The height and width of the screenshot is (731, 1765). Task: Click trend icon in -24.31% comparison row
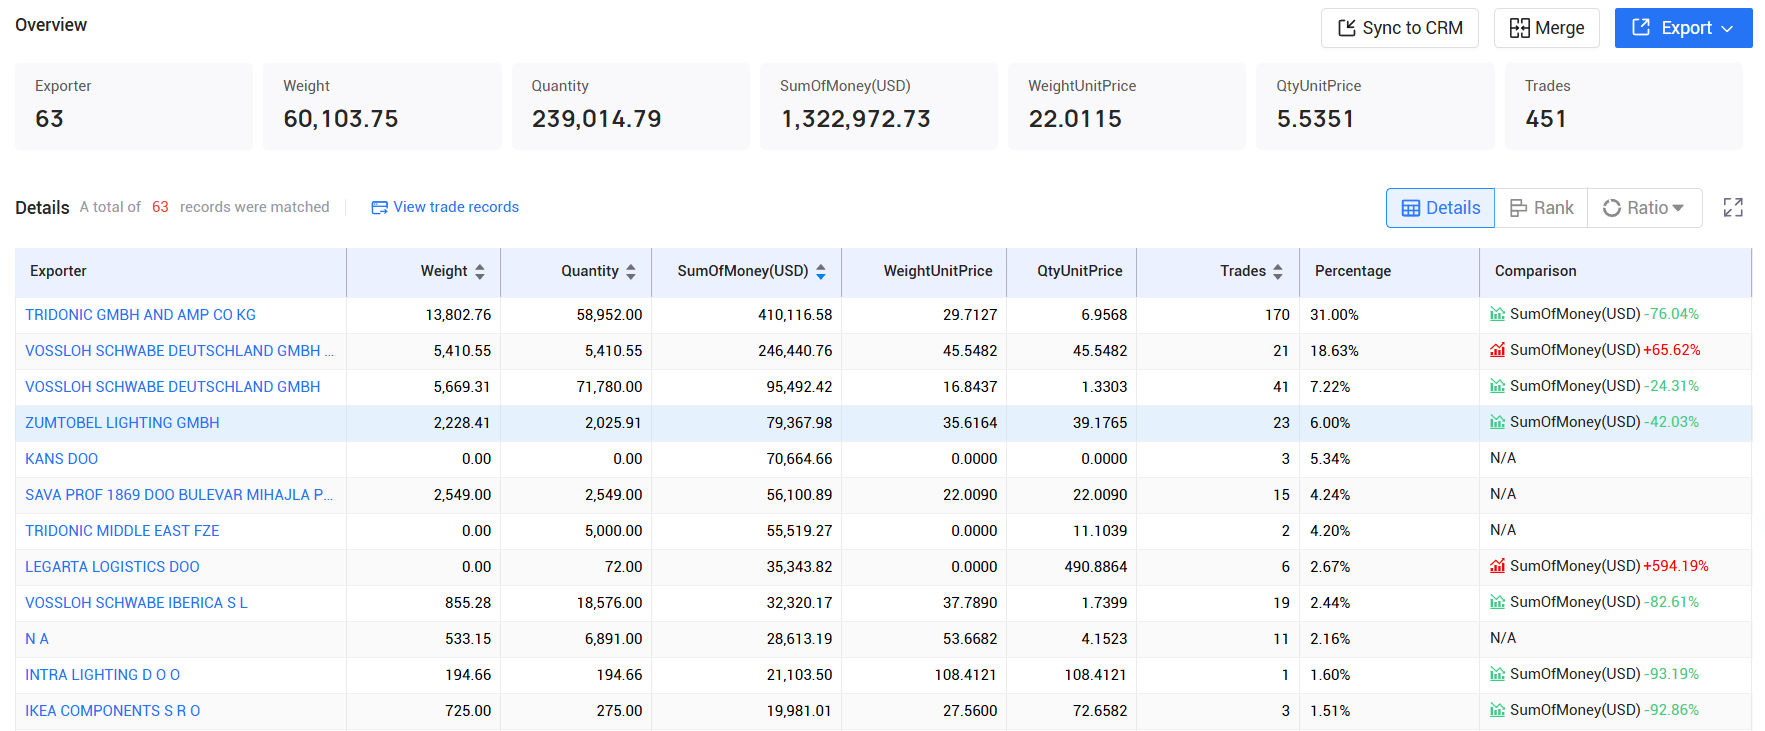coord(1497,386)
